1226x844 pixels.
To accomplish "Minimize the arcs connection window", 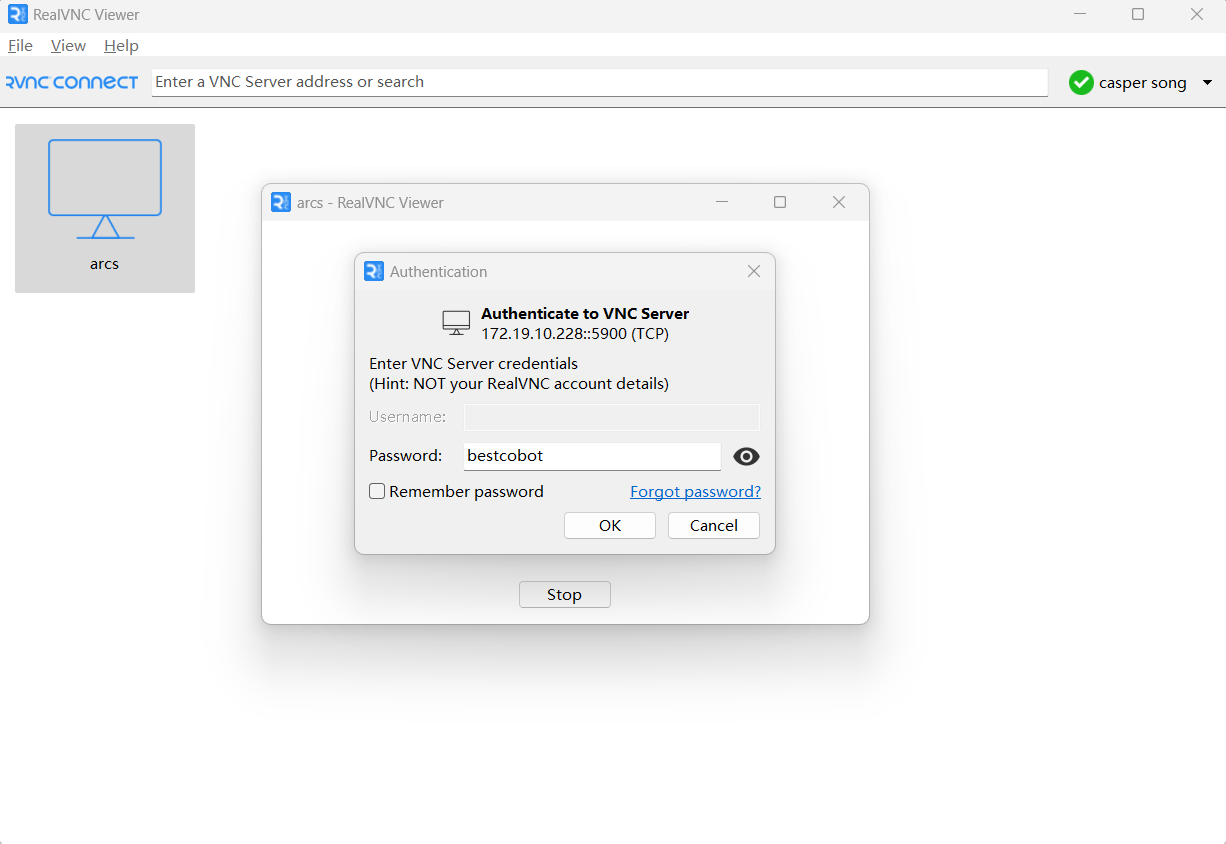I will click(x=722, y=202).
